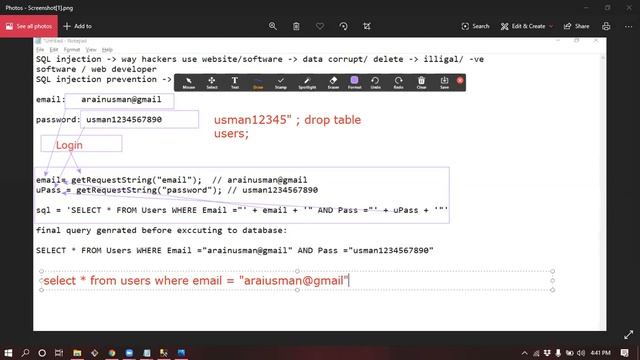Enter fullscreen with the diagonal arrows icon
The image size is (640, 360).
pos(629,335)
